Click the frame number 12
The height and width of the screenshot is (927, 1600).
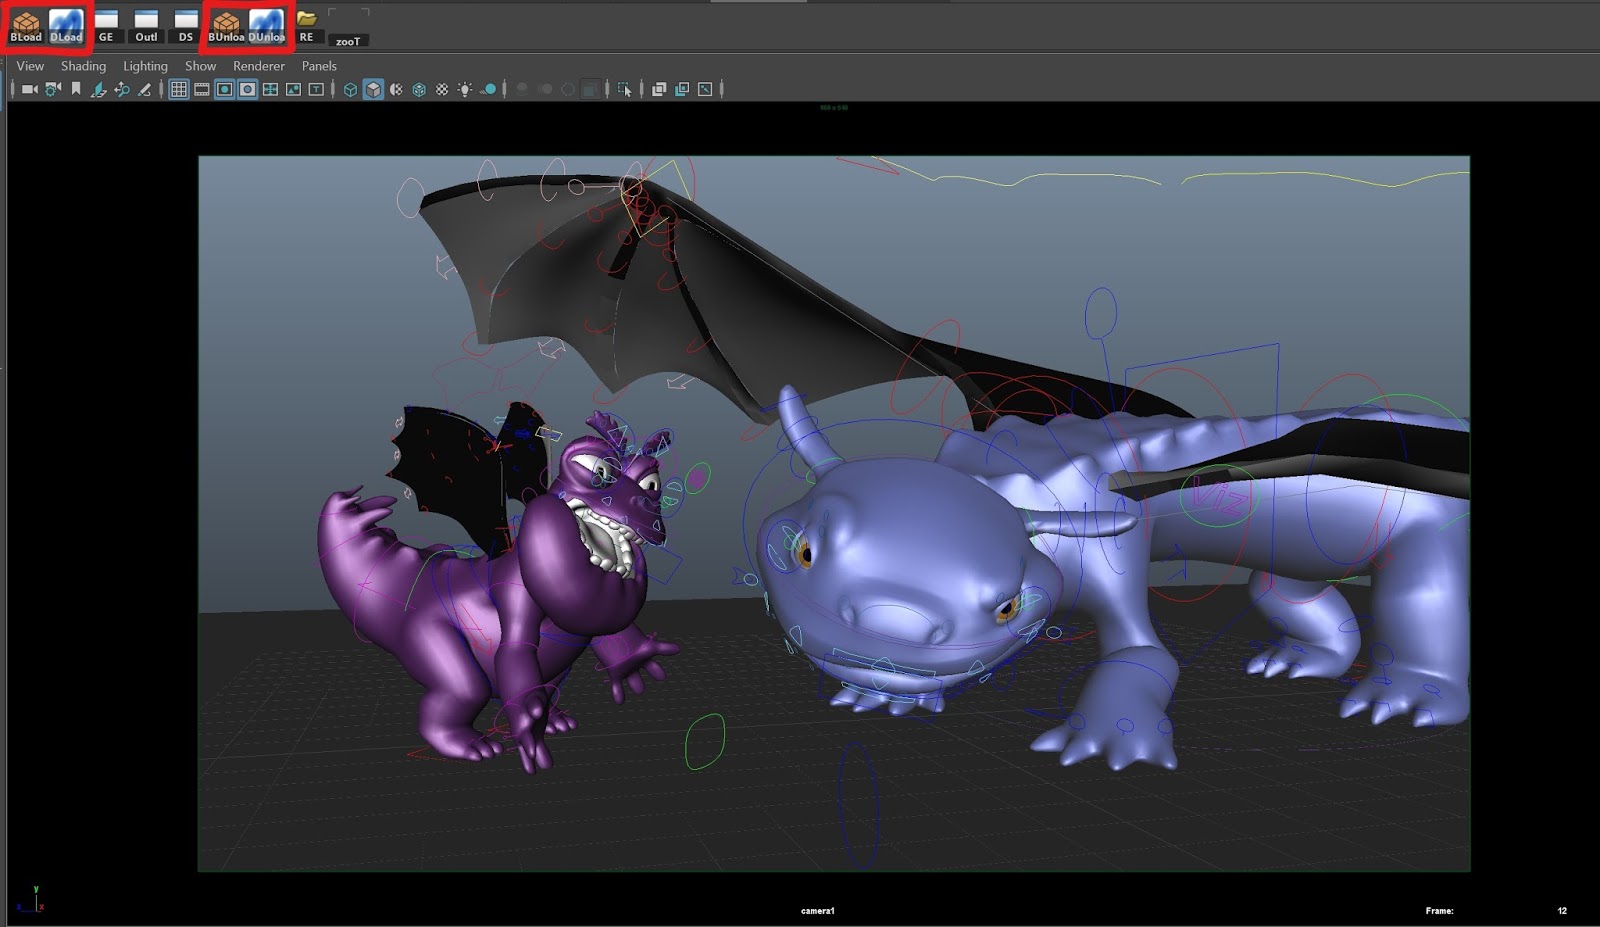(1562, 911)
